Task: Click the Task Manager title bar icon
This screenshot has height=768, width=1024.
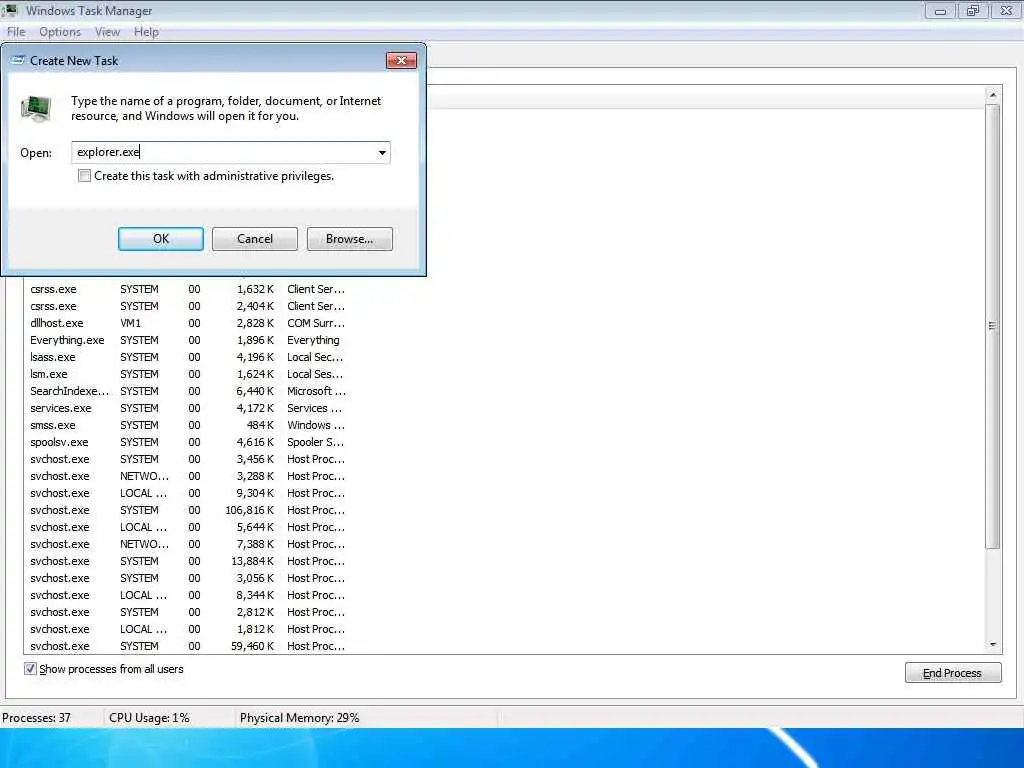Action: click(x=9, y=10)
